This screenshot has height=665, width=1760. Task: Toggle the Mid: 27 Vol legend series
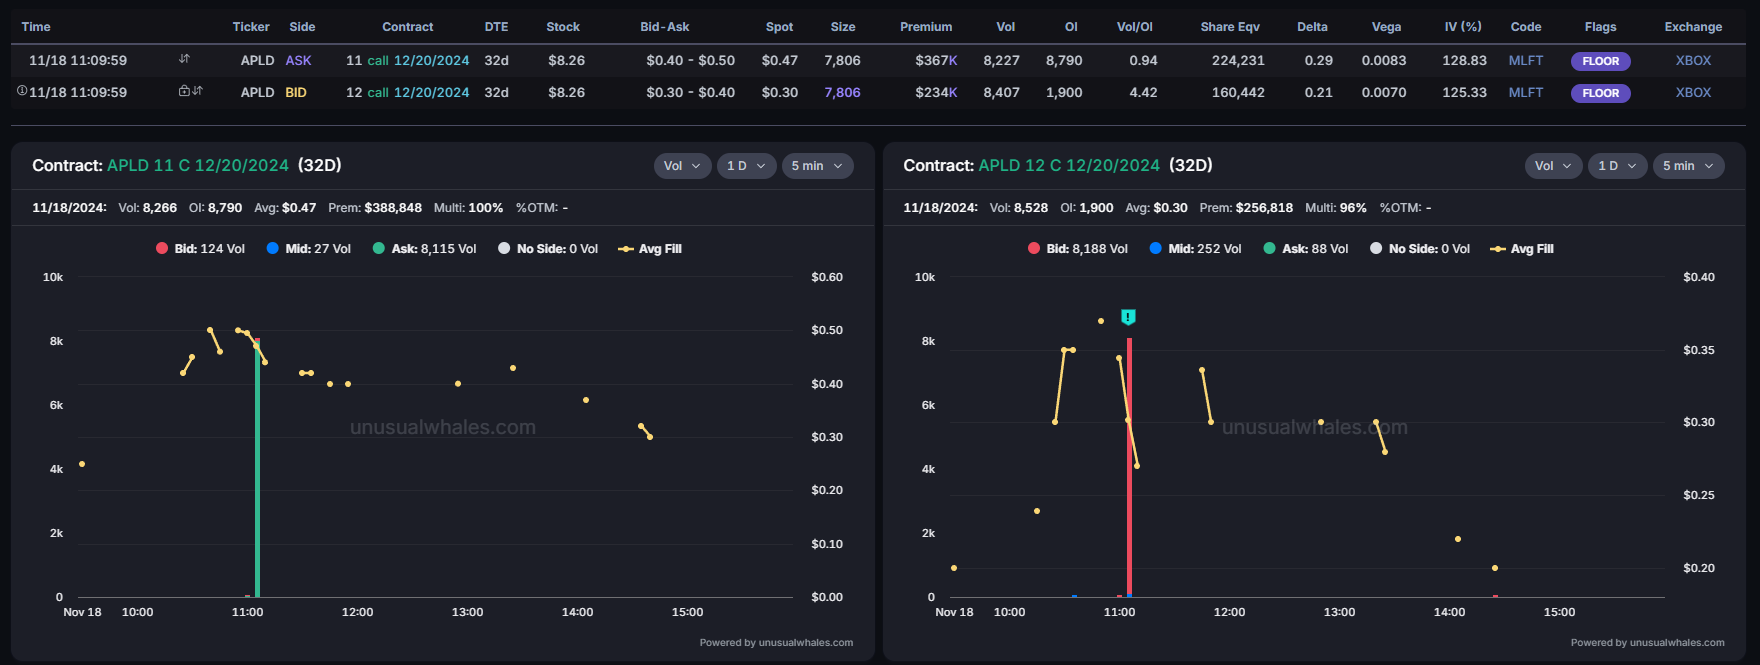click(x=309, y=249)
